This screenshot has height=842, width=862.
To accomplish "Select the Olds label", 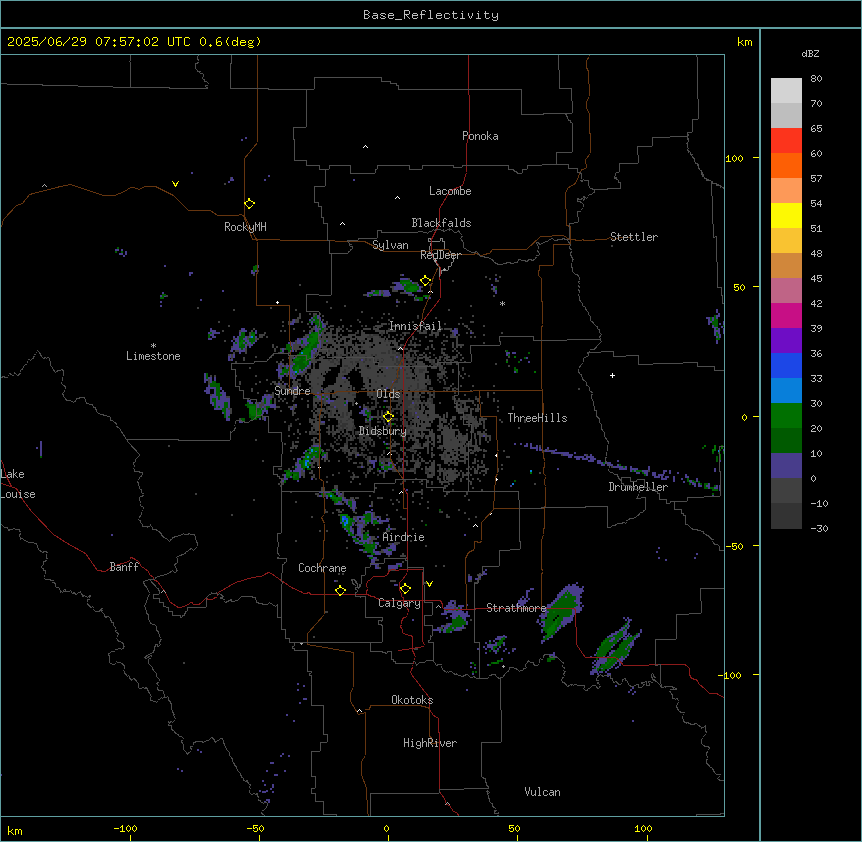I will click(x=388, y=394).
